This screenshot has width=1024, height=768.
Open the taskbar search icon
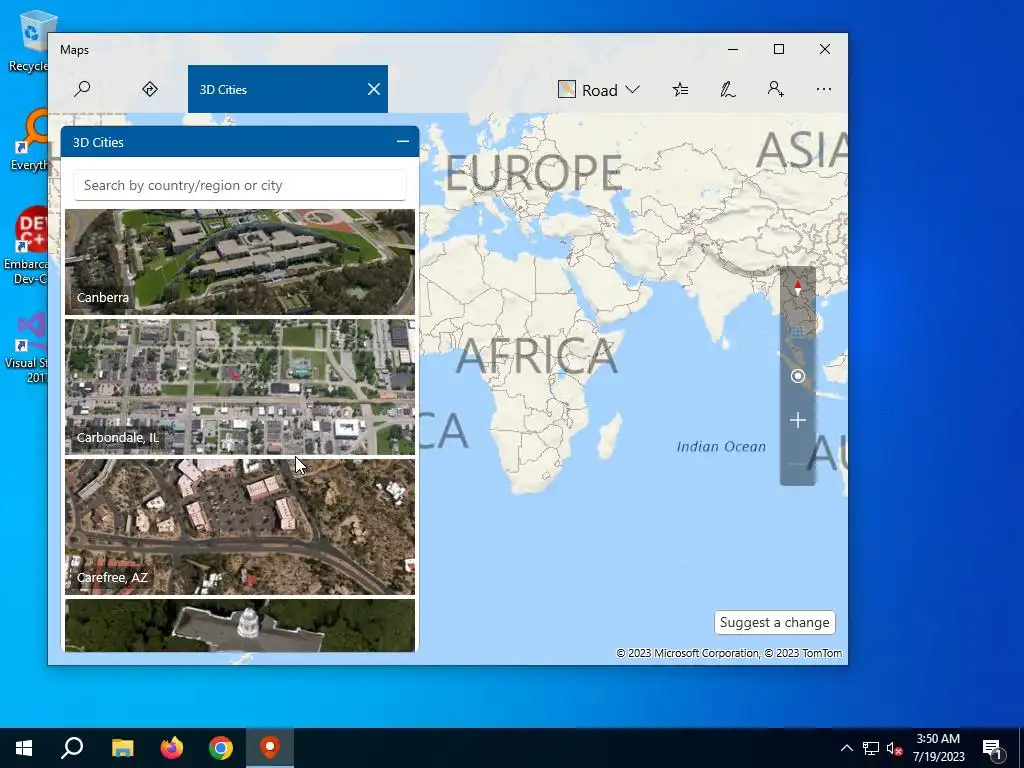point(72,748)
